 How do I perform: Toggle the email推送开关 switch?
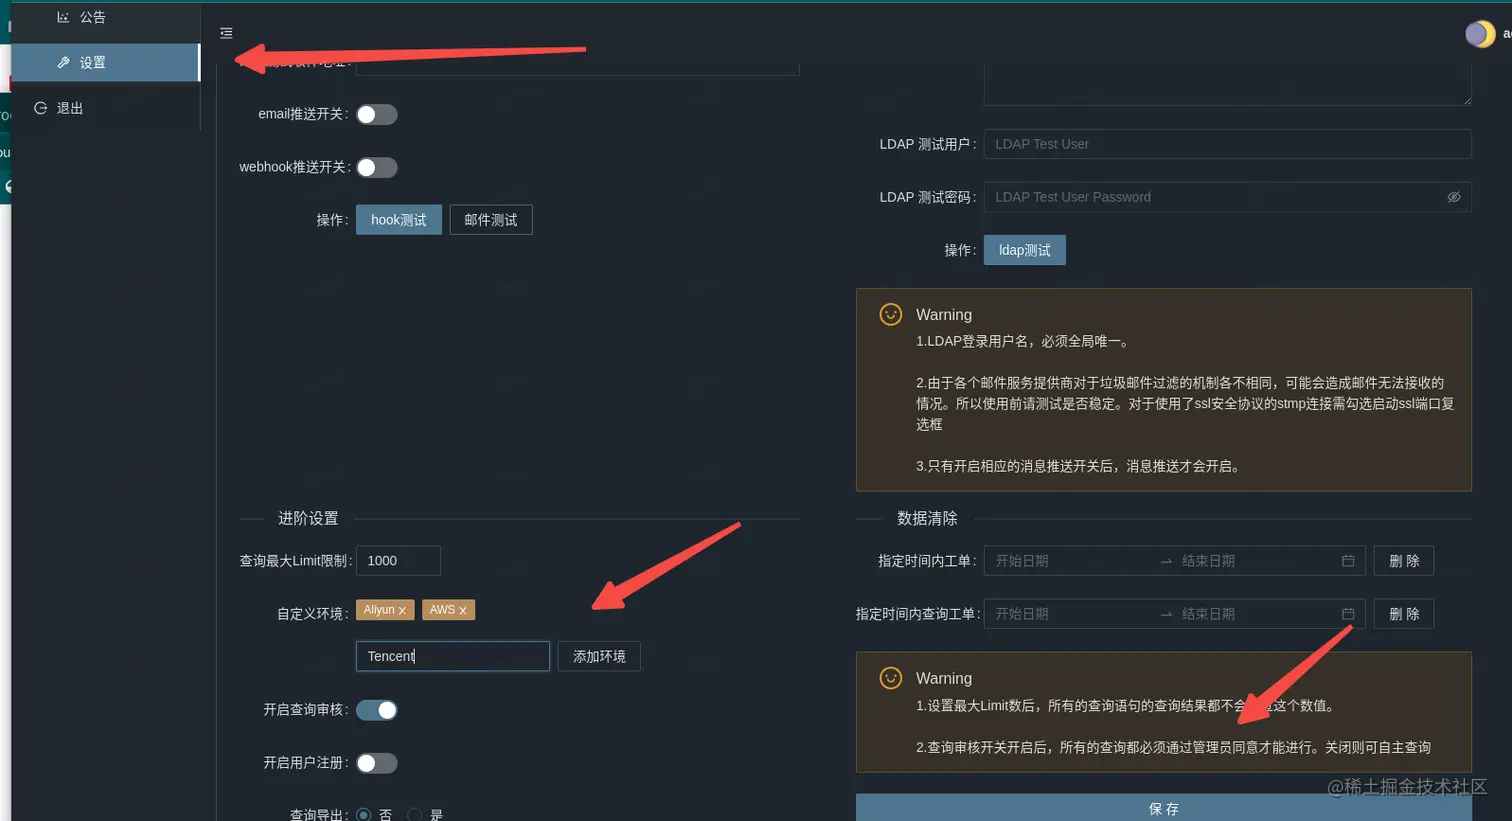coord(377,115)
